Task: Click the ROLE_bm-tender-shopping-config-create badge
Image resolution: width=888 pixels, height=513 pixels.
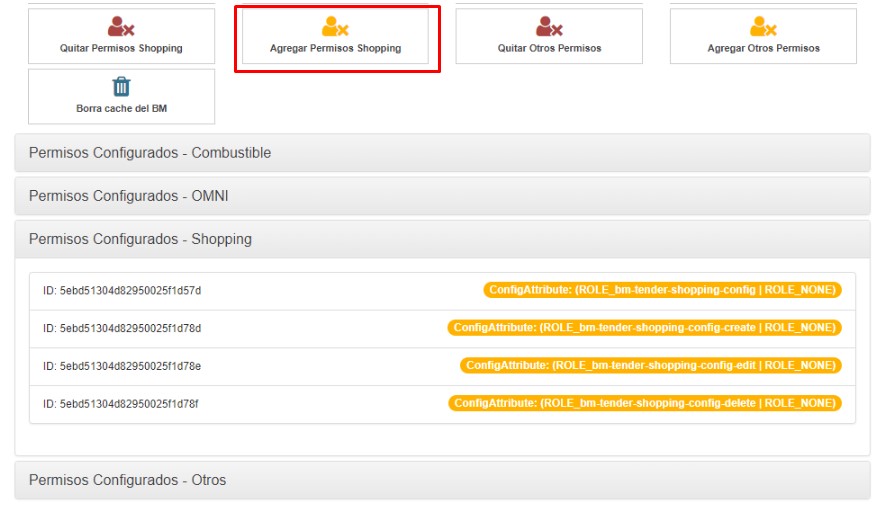Action: click(x=644, y=328)
